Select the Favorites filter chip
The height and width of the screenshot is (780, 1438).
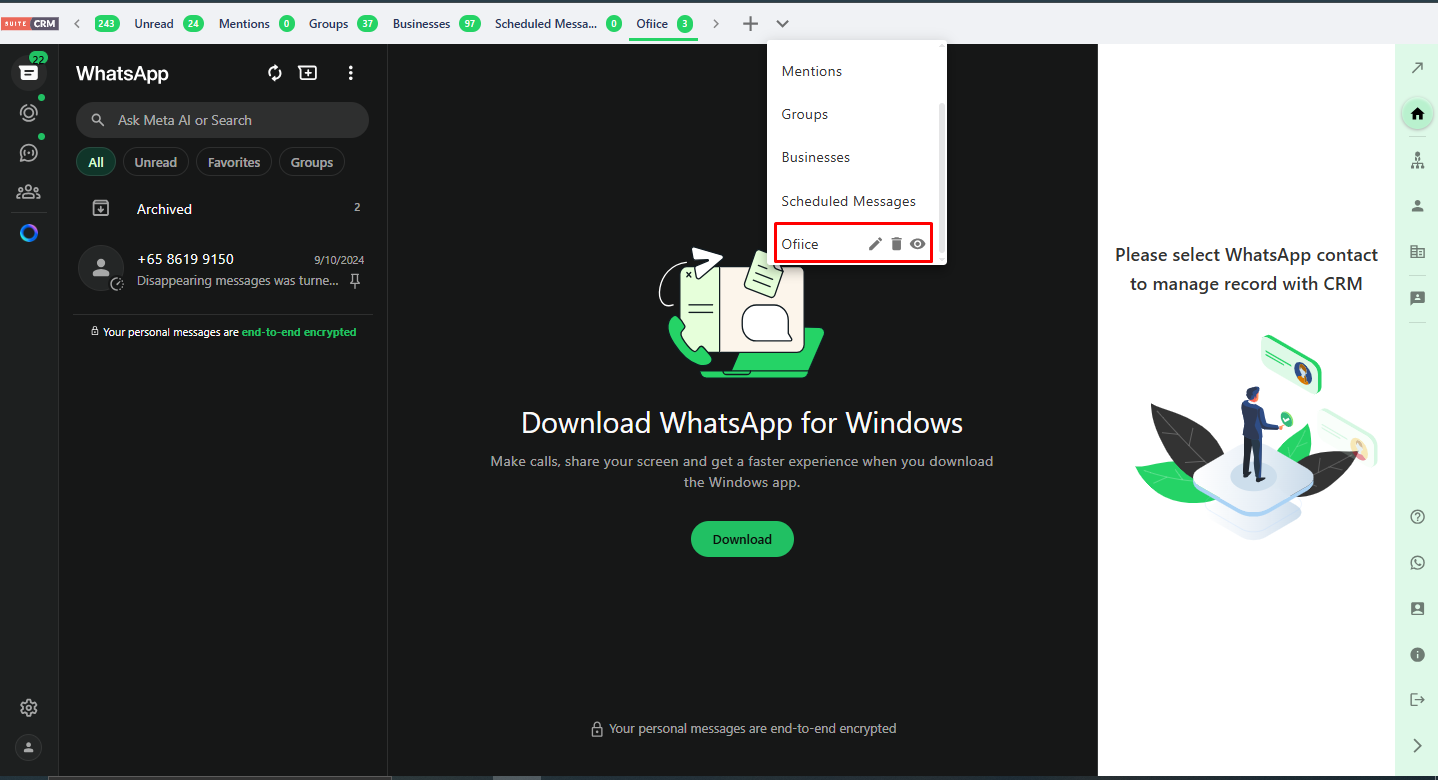click(x=234, y=162)
